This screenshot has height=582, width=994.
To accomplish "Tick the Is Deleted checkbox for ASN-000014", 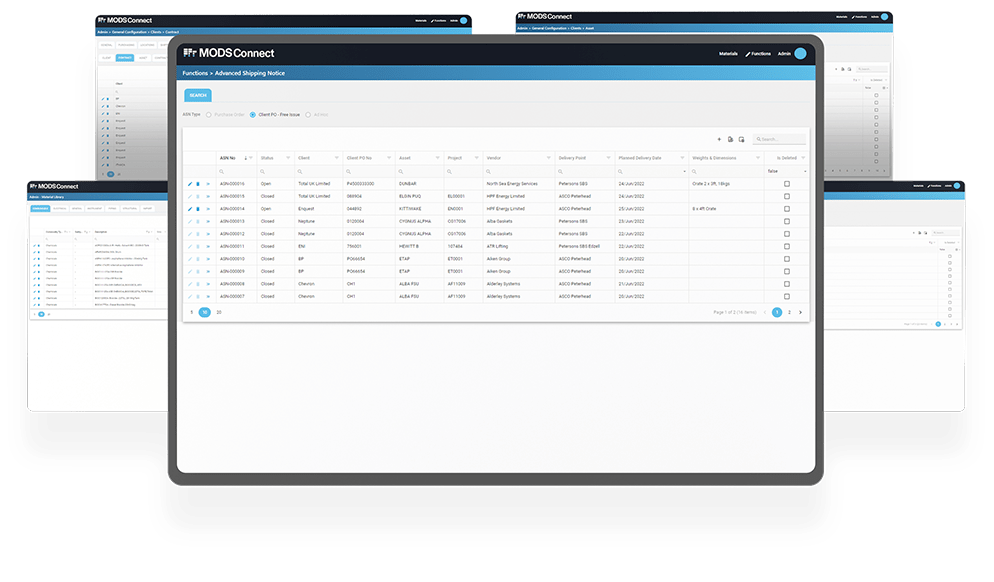I will tap(787, 209).
